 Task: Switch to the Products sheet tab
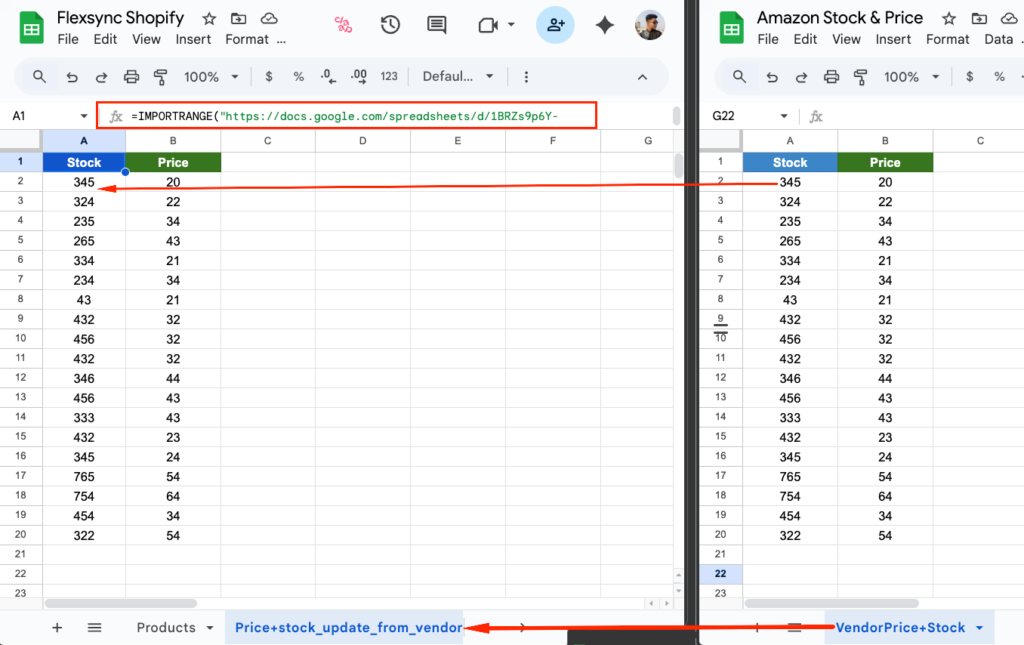coord(166,628)
